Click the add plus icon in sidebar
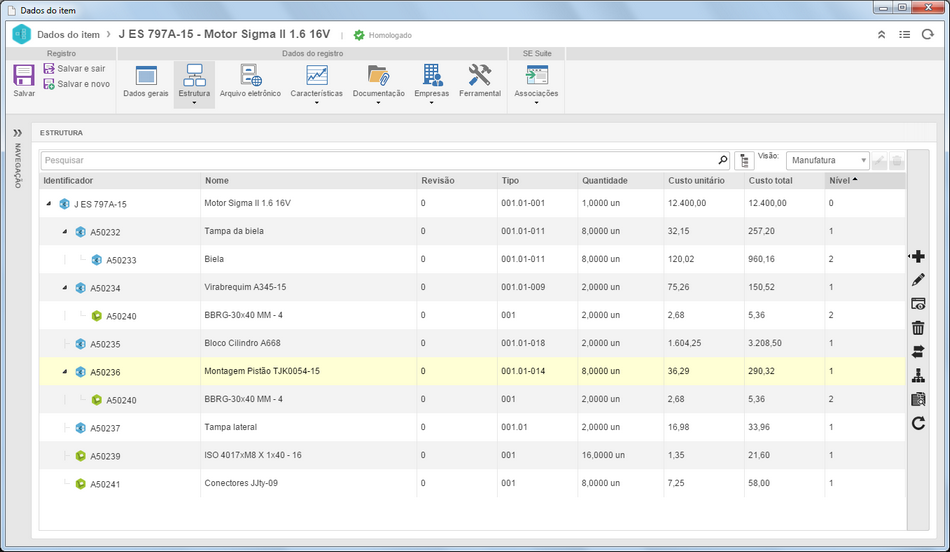This screenshot has height=552, width=950. click(918, 256)
